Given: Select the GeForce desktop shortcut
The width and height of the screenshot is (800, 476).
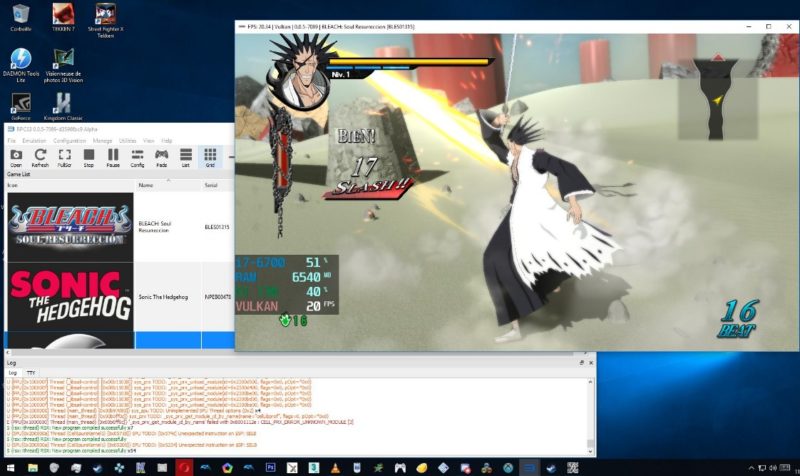Looking at the screenshot, I should coord(20,107).
